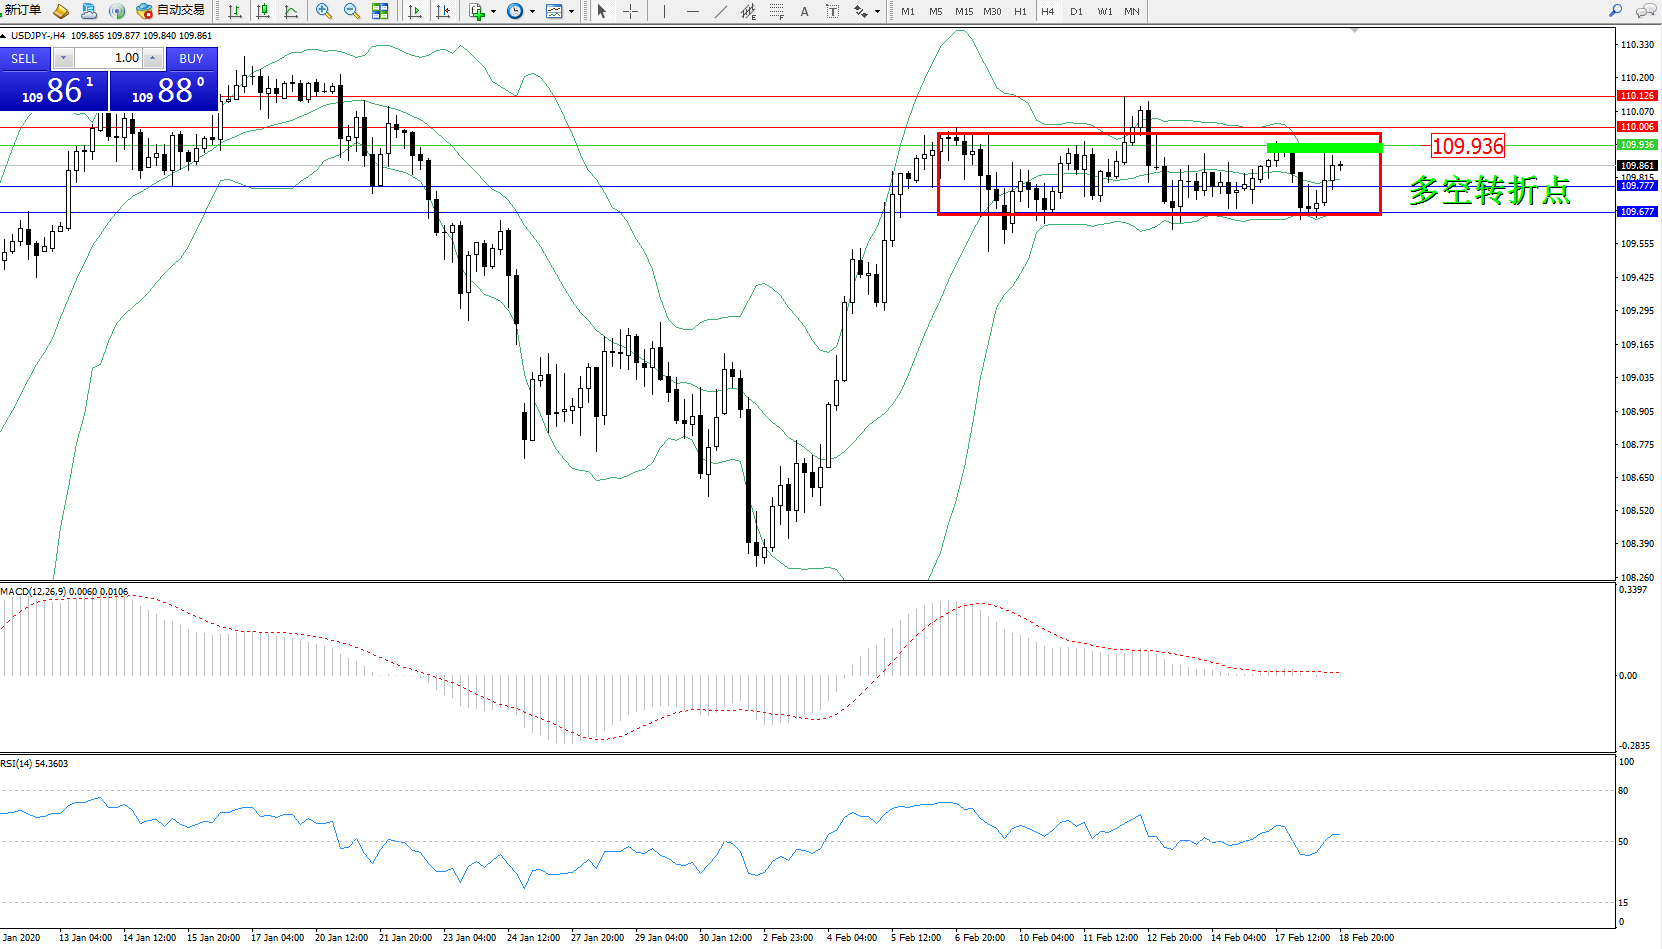Open the indicators list dropdown arrow
The image size is (1662, 949).
pos(493,12)
